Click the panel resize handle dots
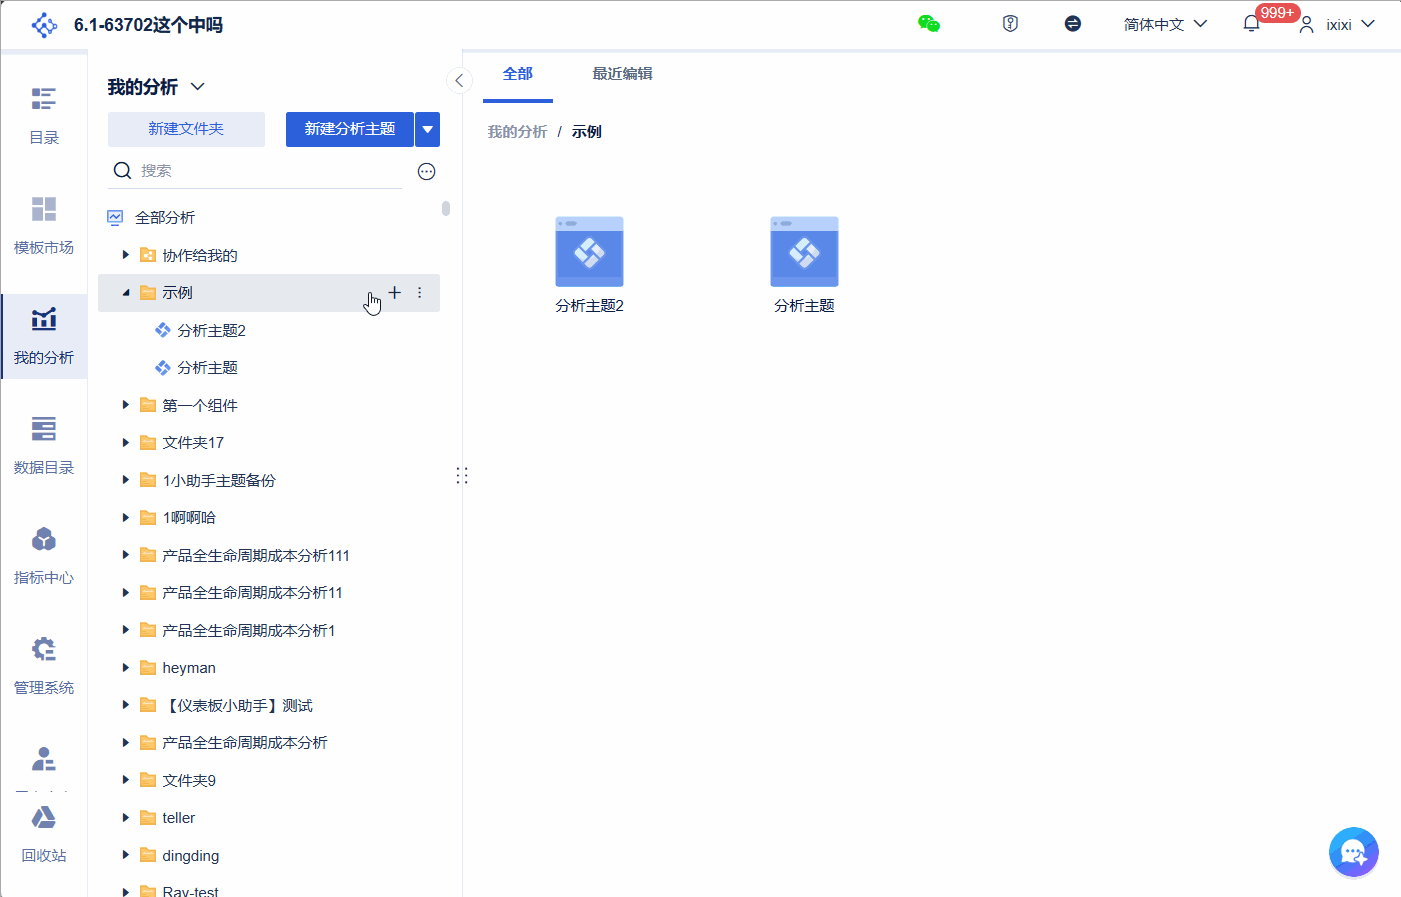 (x=462, y=475)
